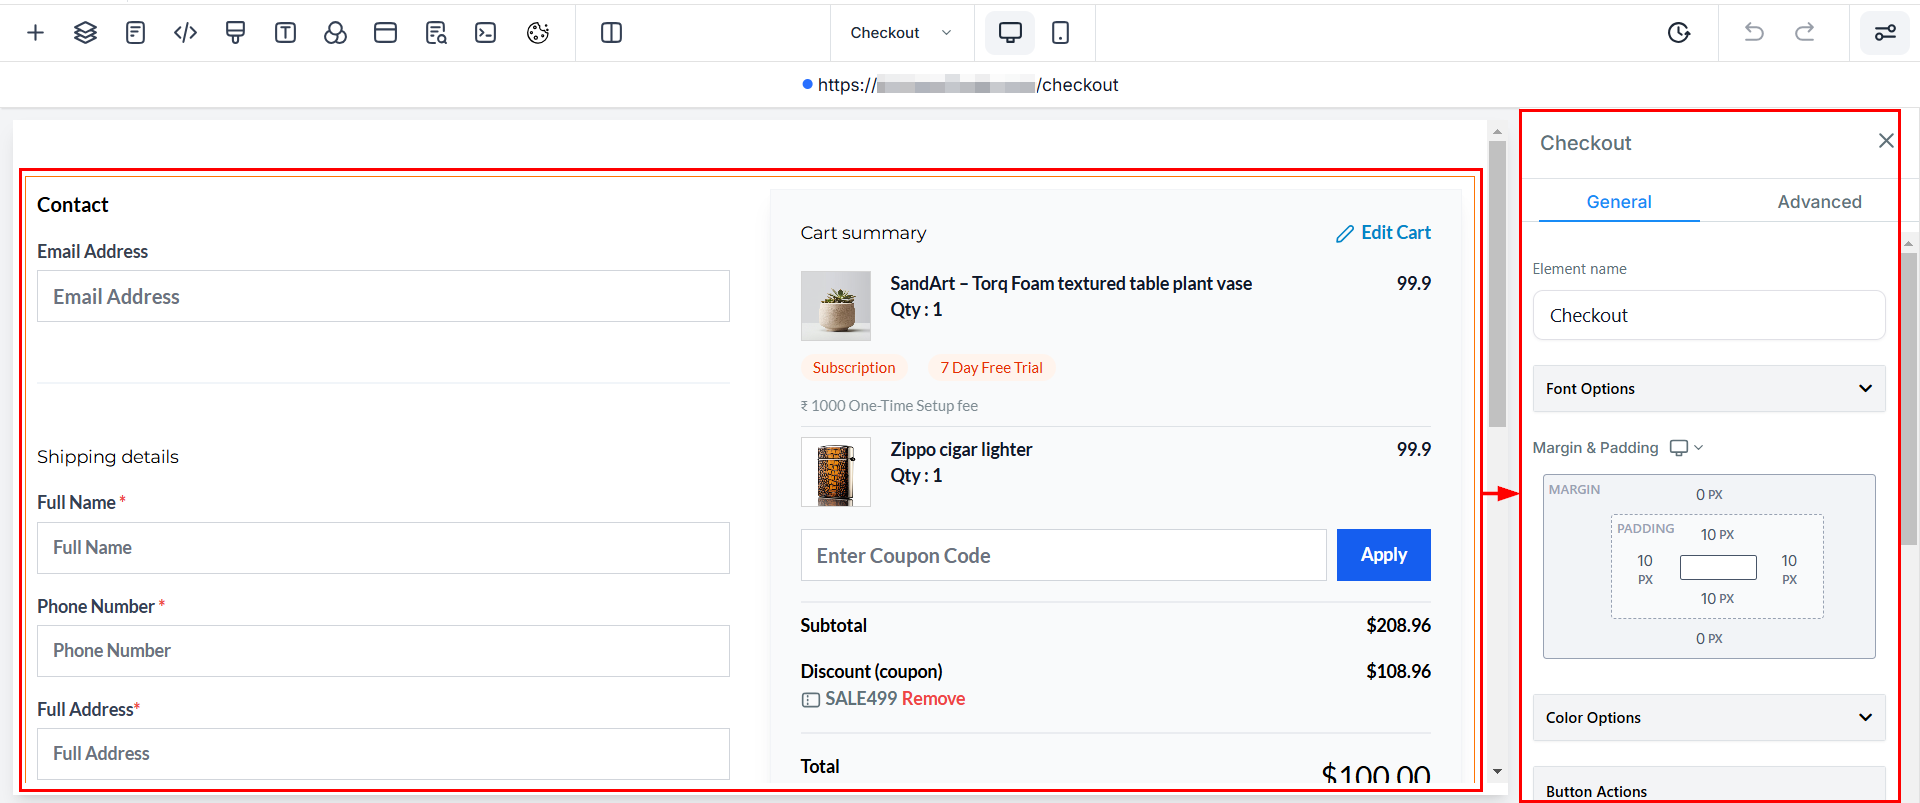Expand the Color Options section
1920x803 pixels.
(x=1709, y=718)
